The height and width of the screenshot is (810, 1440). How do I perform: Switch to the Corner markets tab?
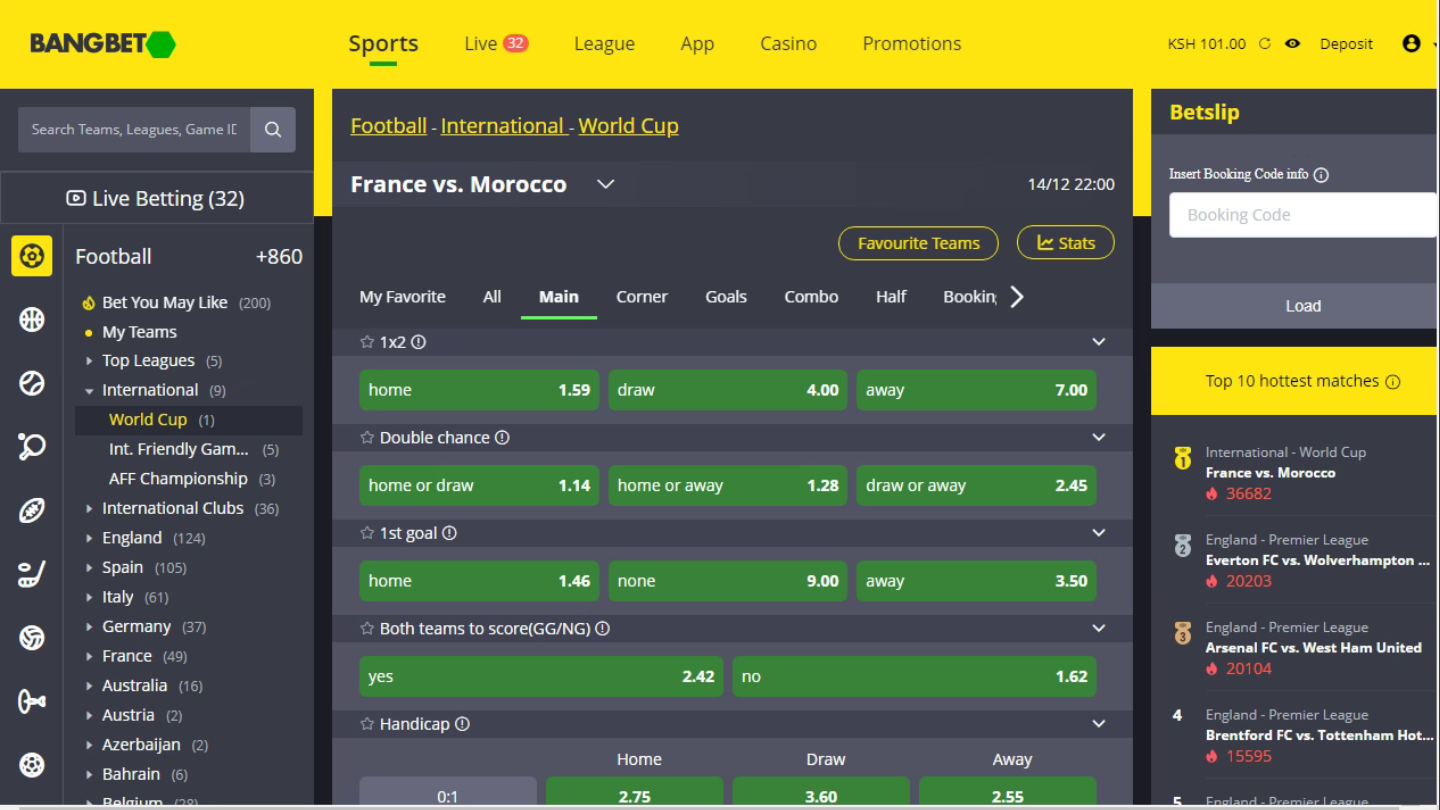tap(641, 297)
